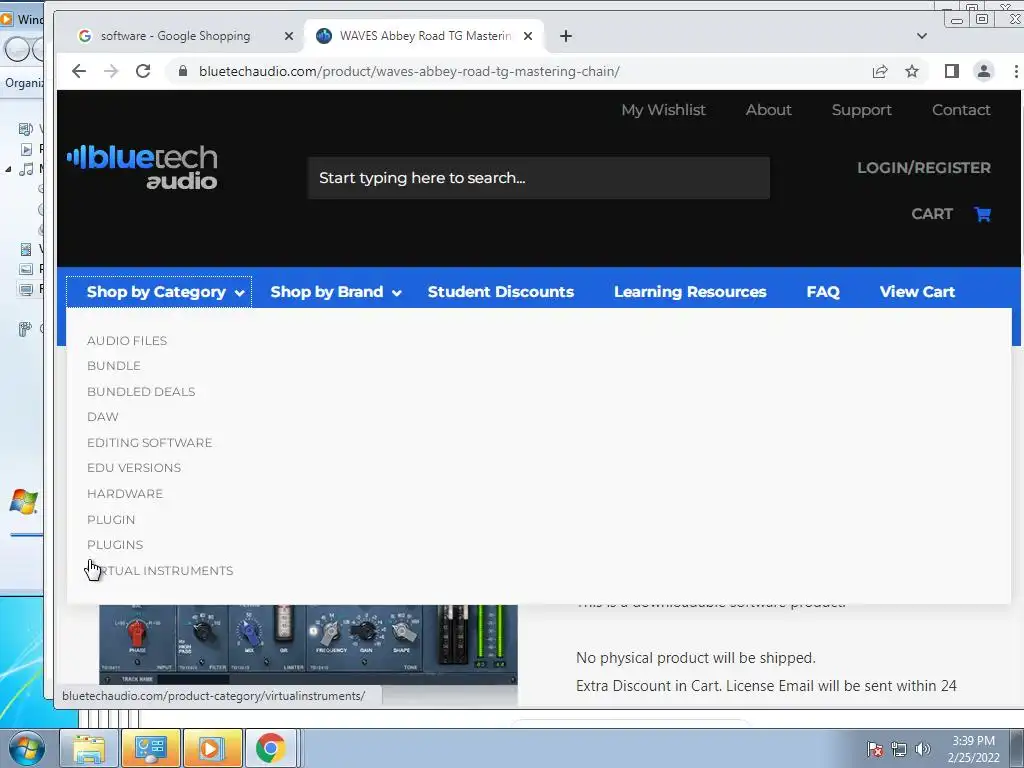1024x768 pixels.
Task: Select HARDWARE category
Action: [125, 494]
